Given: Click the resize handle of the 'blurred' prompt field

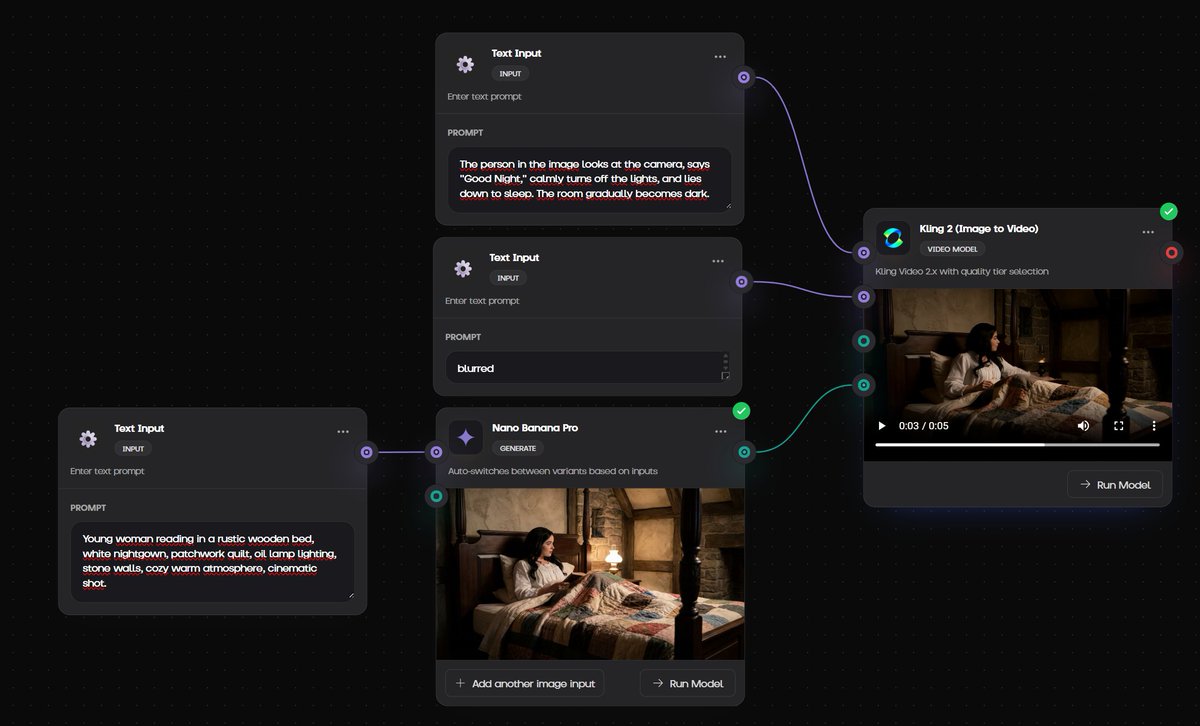Looking at the screenshot, I should (x=726, y=376).
